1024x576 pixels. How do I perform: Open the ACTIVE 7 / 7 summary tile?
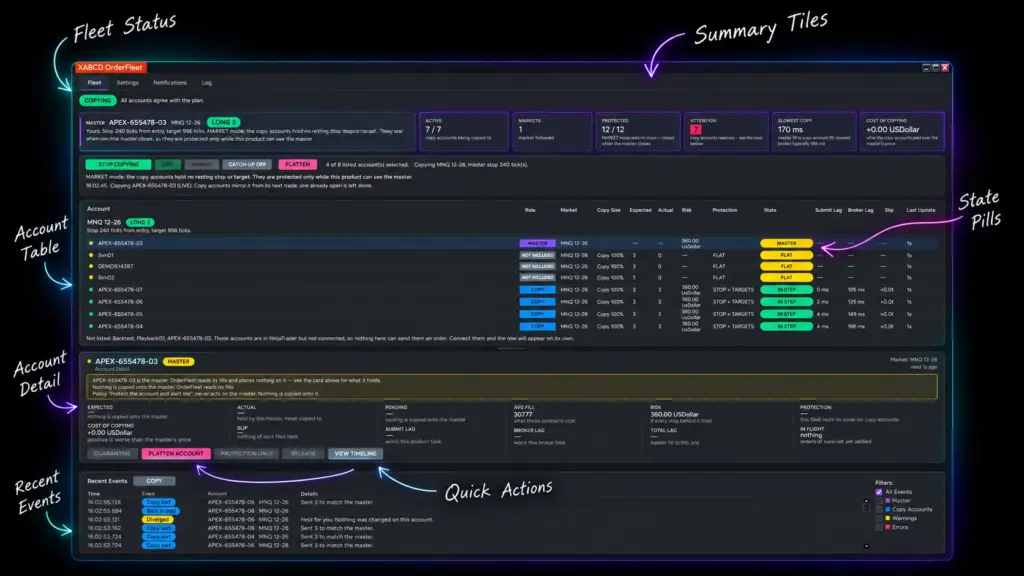pos(464,131)
